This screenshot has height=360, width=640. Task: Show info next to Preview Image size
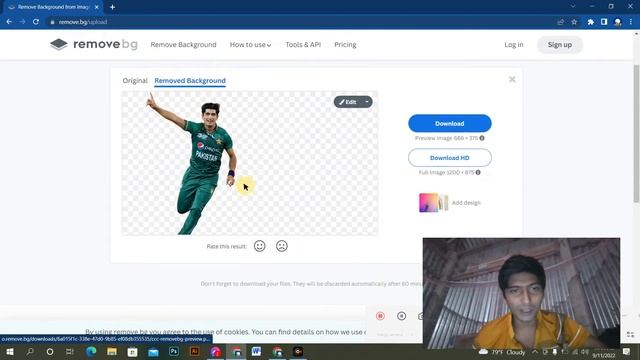click(x=482, y=138)
